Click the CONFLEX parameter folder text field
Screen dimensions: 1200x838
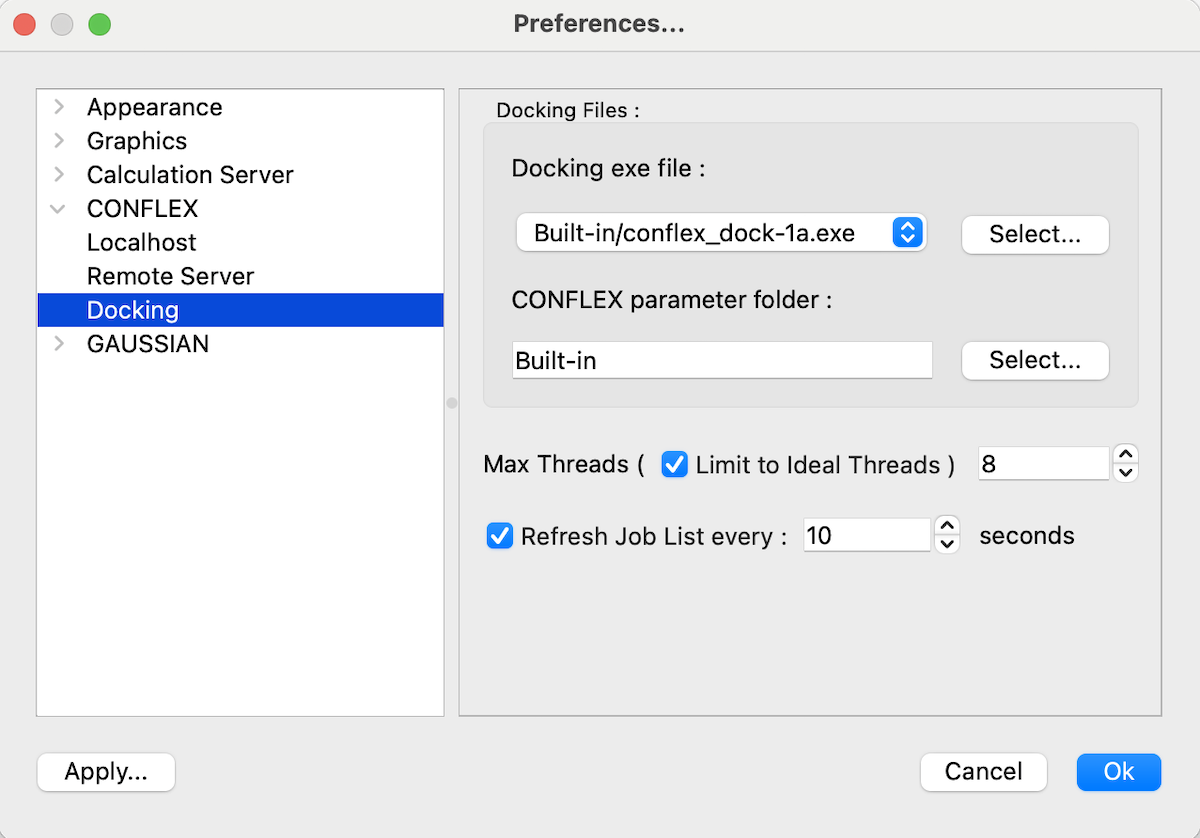click(721, 360)
